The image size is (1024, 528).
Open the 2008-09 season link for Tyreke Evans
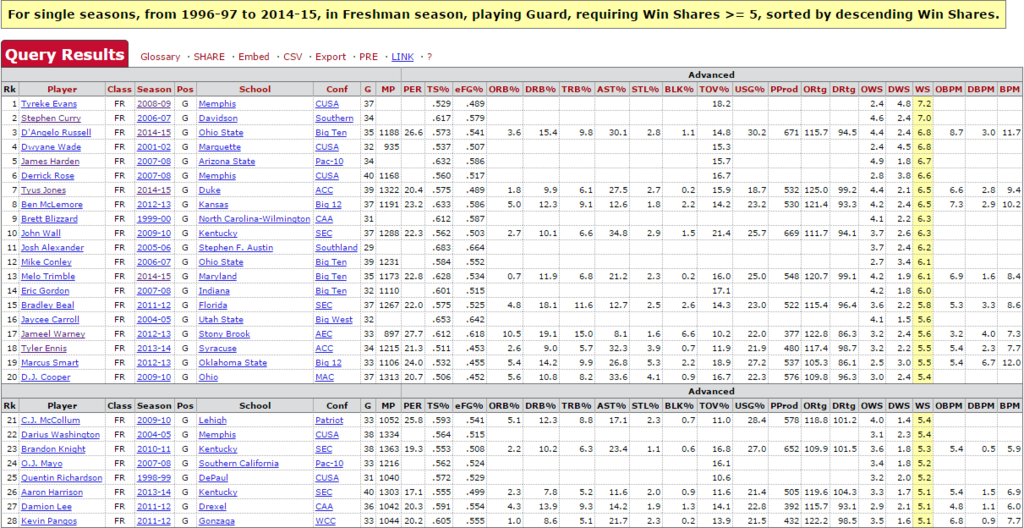coord(154,104)
